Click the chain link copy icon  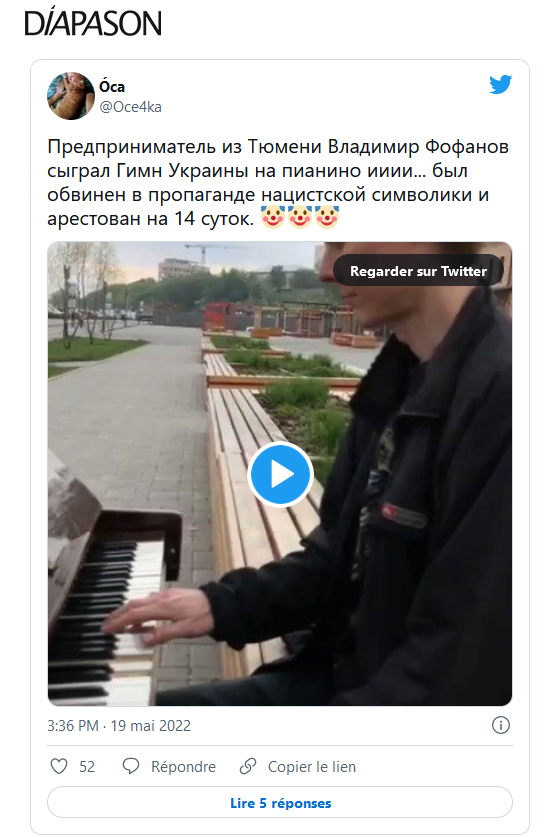[248, 767]
